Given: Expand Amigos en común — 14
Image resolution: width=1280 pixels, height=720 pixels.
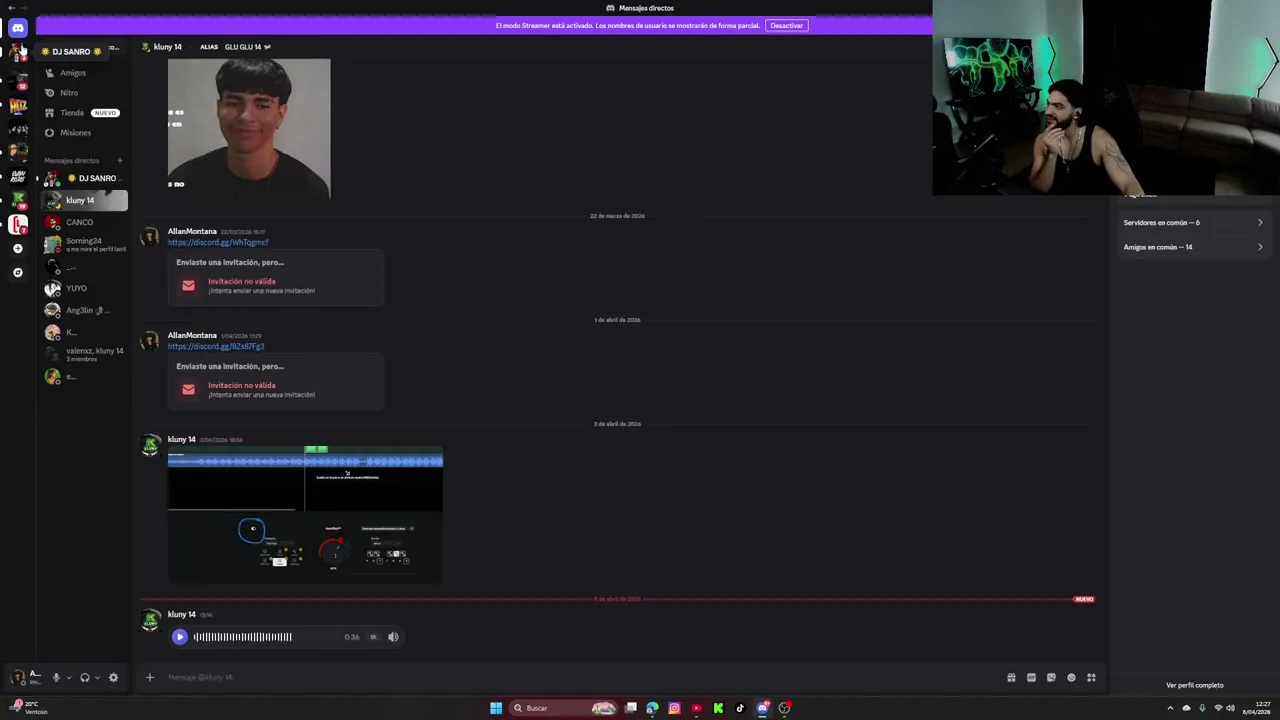Looking at the screenshot, I should click(x=1193, y=247).
